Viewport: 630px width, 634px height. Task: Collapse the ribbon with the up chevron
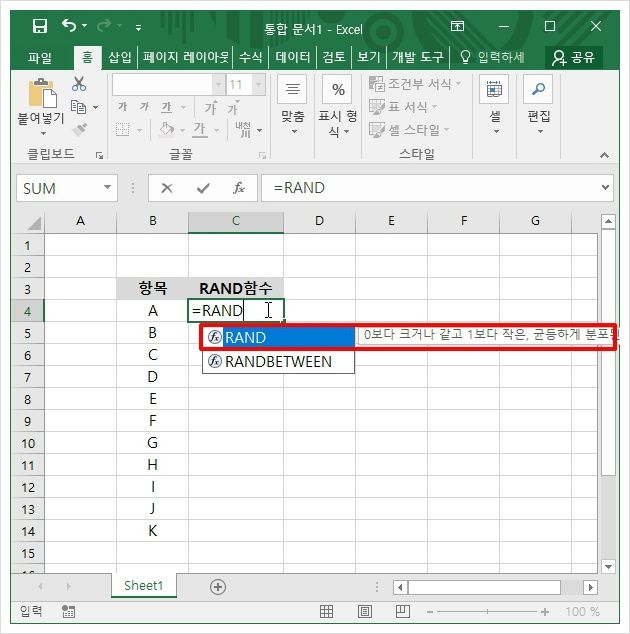[604, 155]
